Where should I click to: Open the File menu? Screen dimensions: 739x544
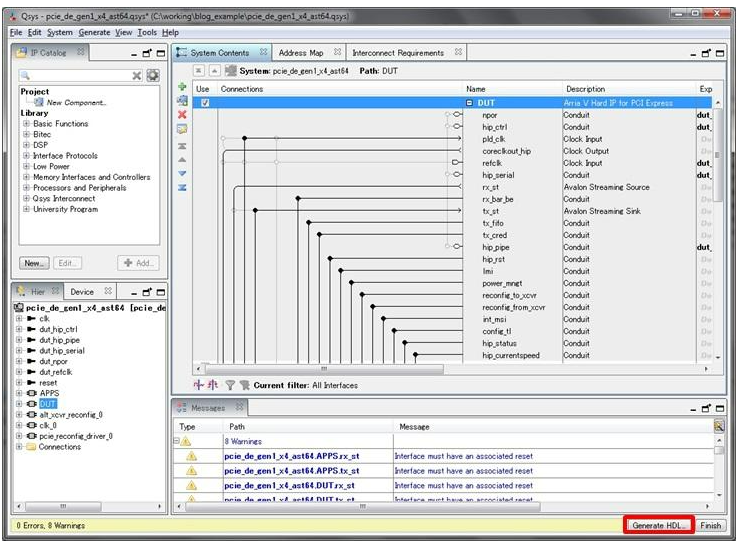pos(16,33)
